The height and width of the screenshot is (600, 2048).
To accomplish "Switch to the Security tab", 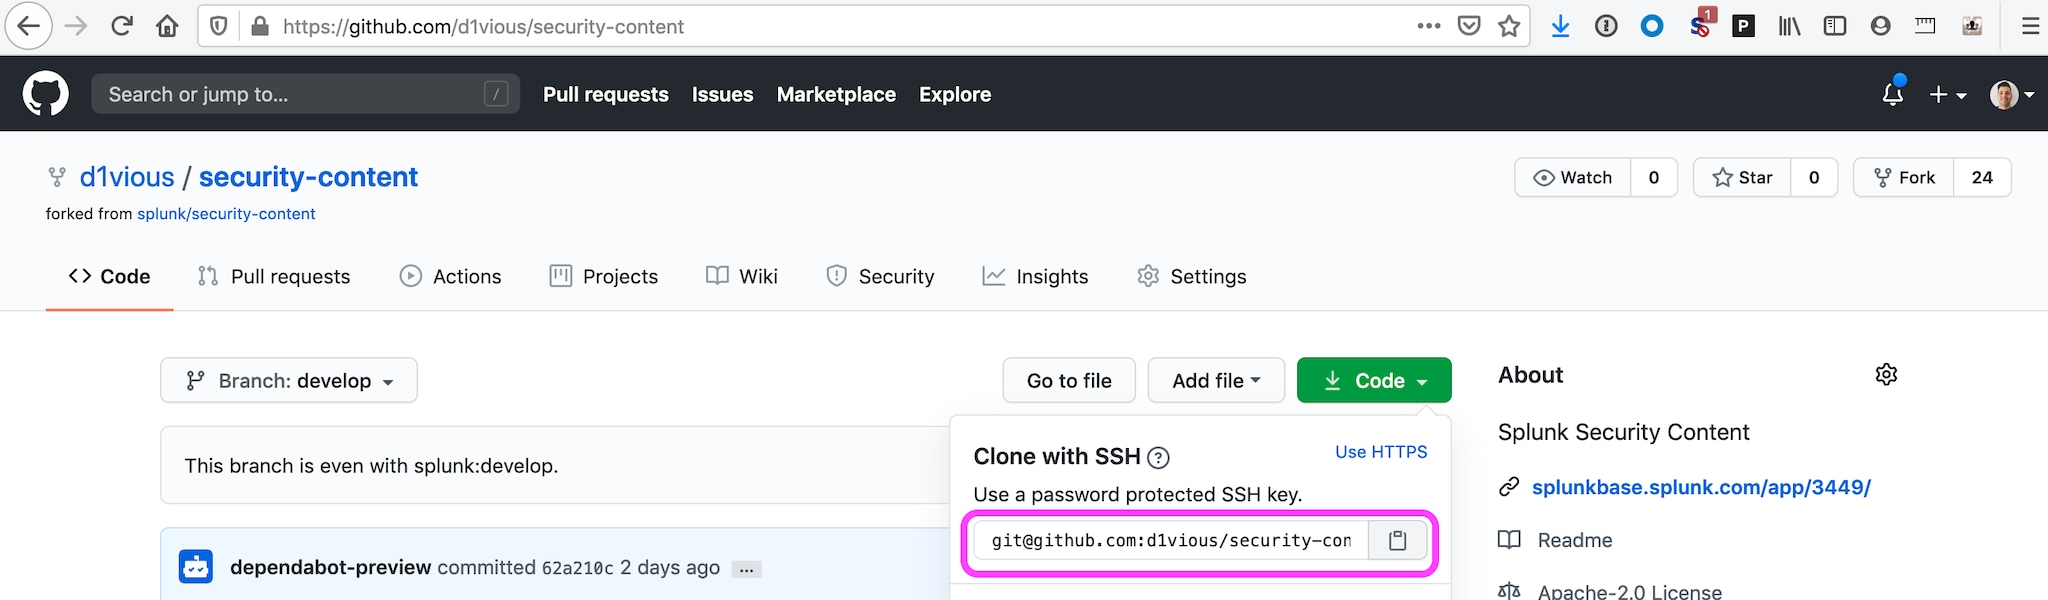I will (x=880, y=276).
